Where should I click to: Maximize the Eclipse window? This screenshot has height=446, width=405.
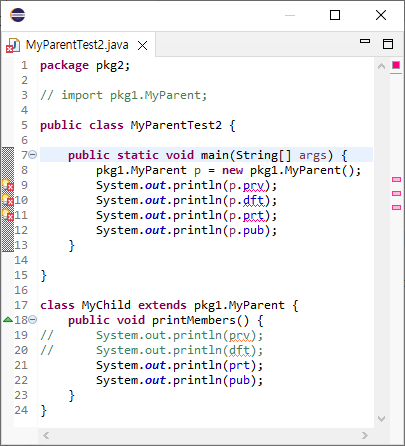click(x=335, y=15)
